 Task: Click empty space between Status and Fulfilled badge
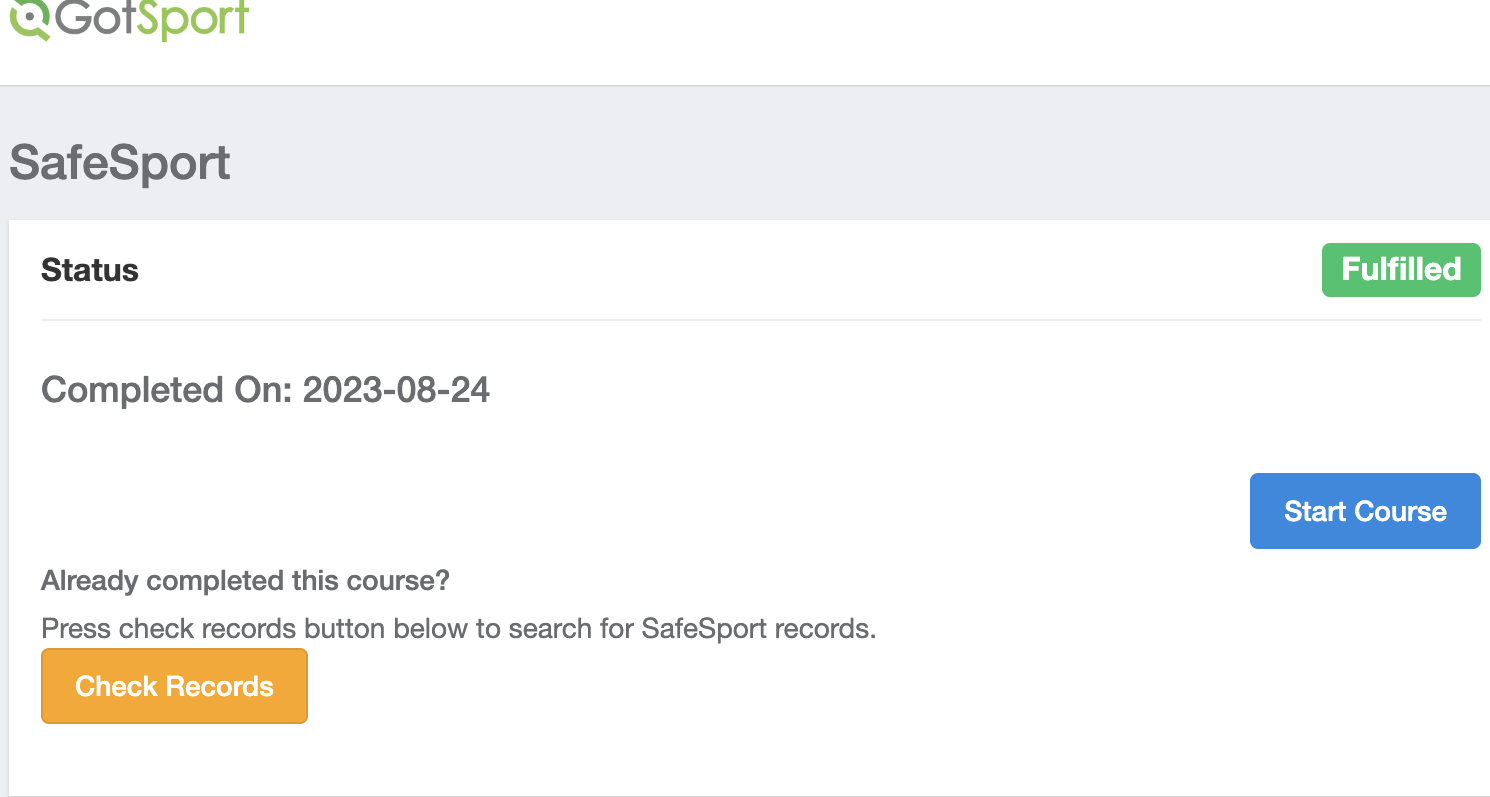(700, 271)
